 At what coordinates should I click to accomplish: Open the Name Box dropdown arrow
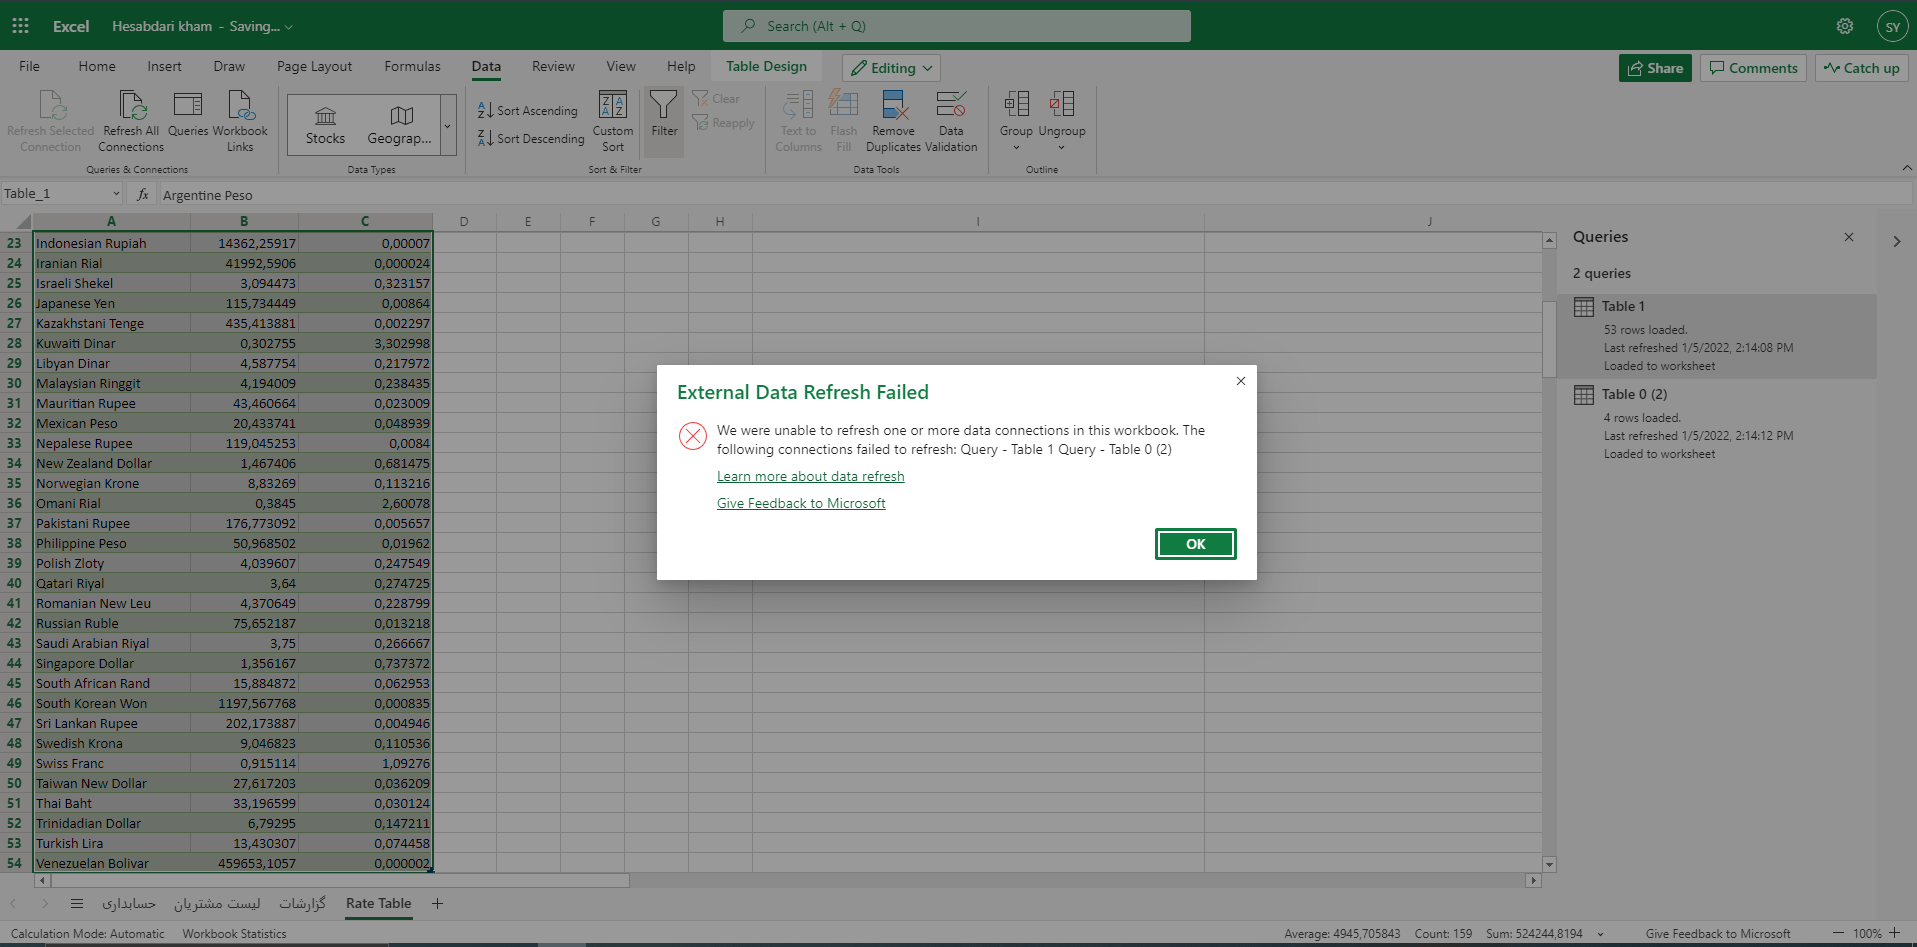point(116,194)
